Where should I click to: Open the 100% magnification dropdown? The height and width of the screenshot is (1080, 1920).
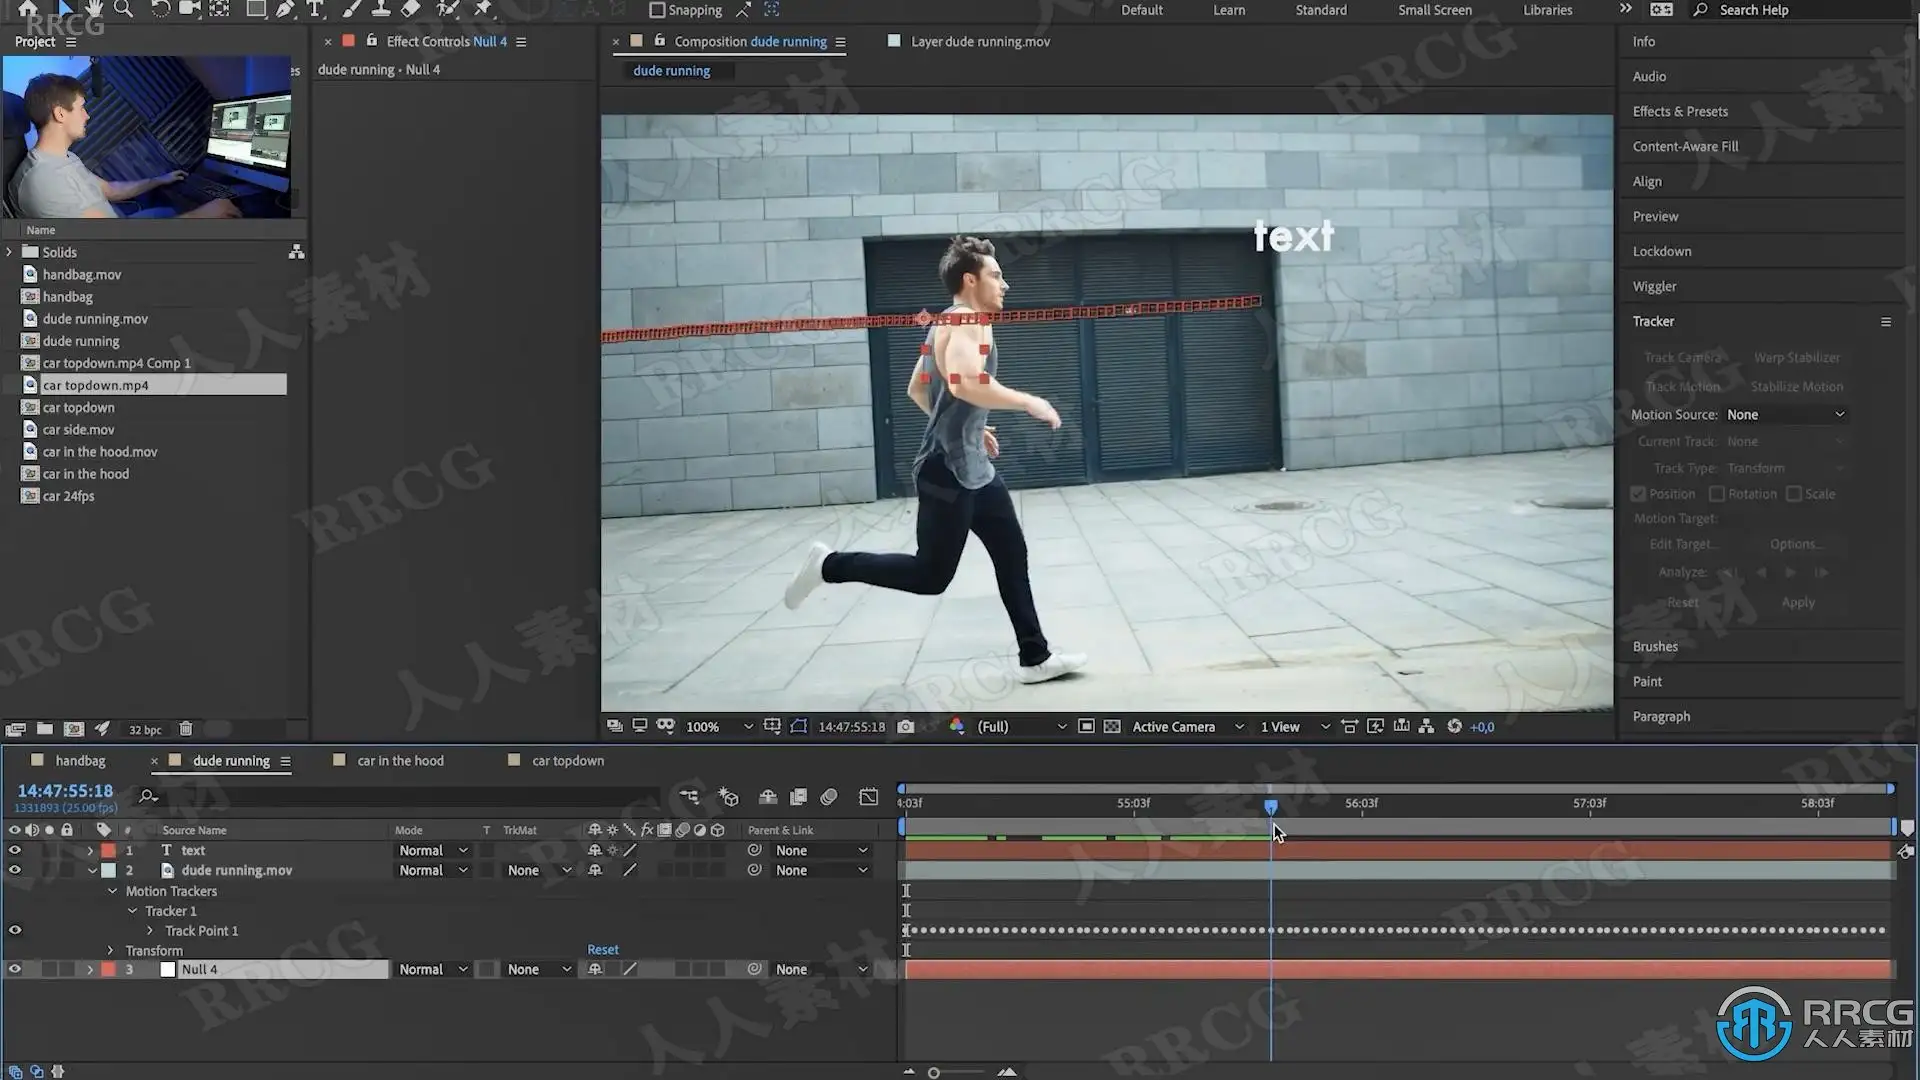point(747,727)
